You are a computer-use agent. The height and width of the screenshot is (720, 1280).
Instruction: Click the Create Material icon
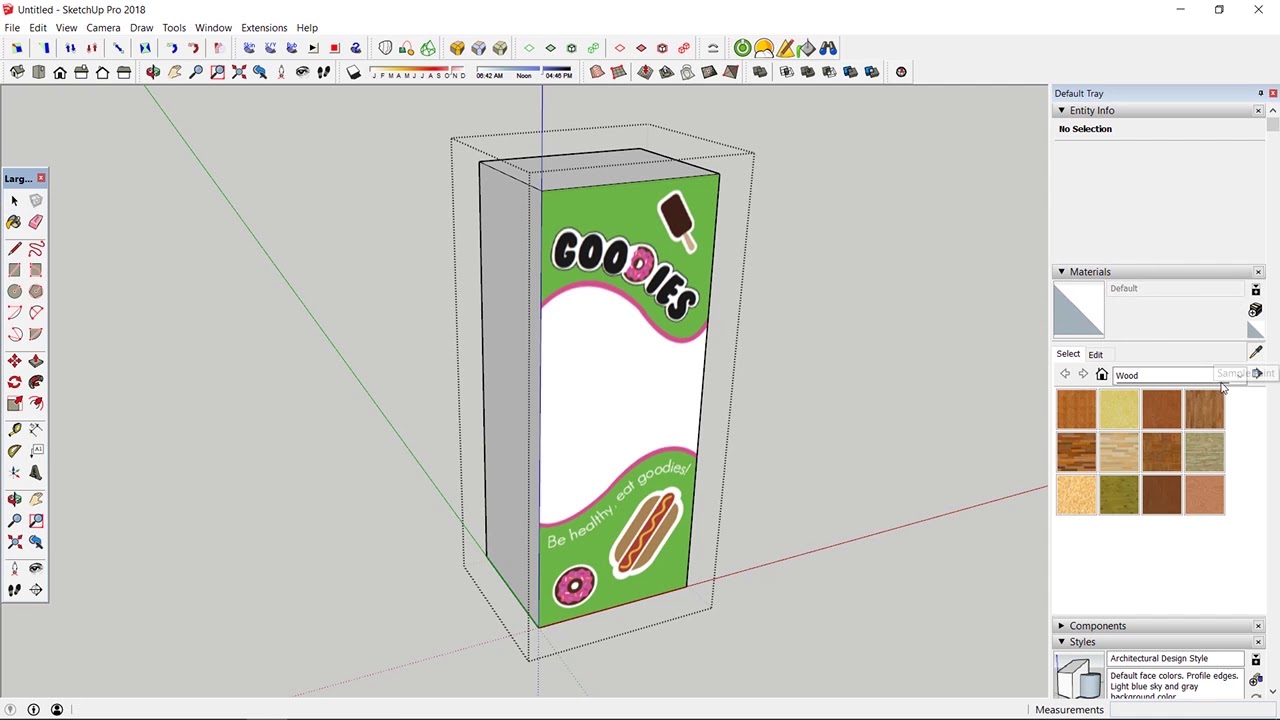point(1256,310)
